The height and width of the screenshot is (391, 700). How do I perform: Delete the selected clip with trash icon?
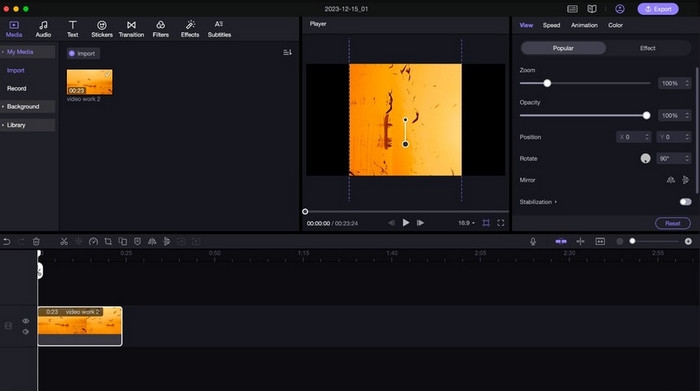tap(36, 241)
